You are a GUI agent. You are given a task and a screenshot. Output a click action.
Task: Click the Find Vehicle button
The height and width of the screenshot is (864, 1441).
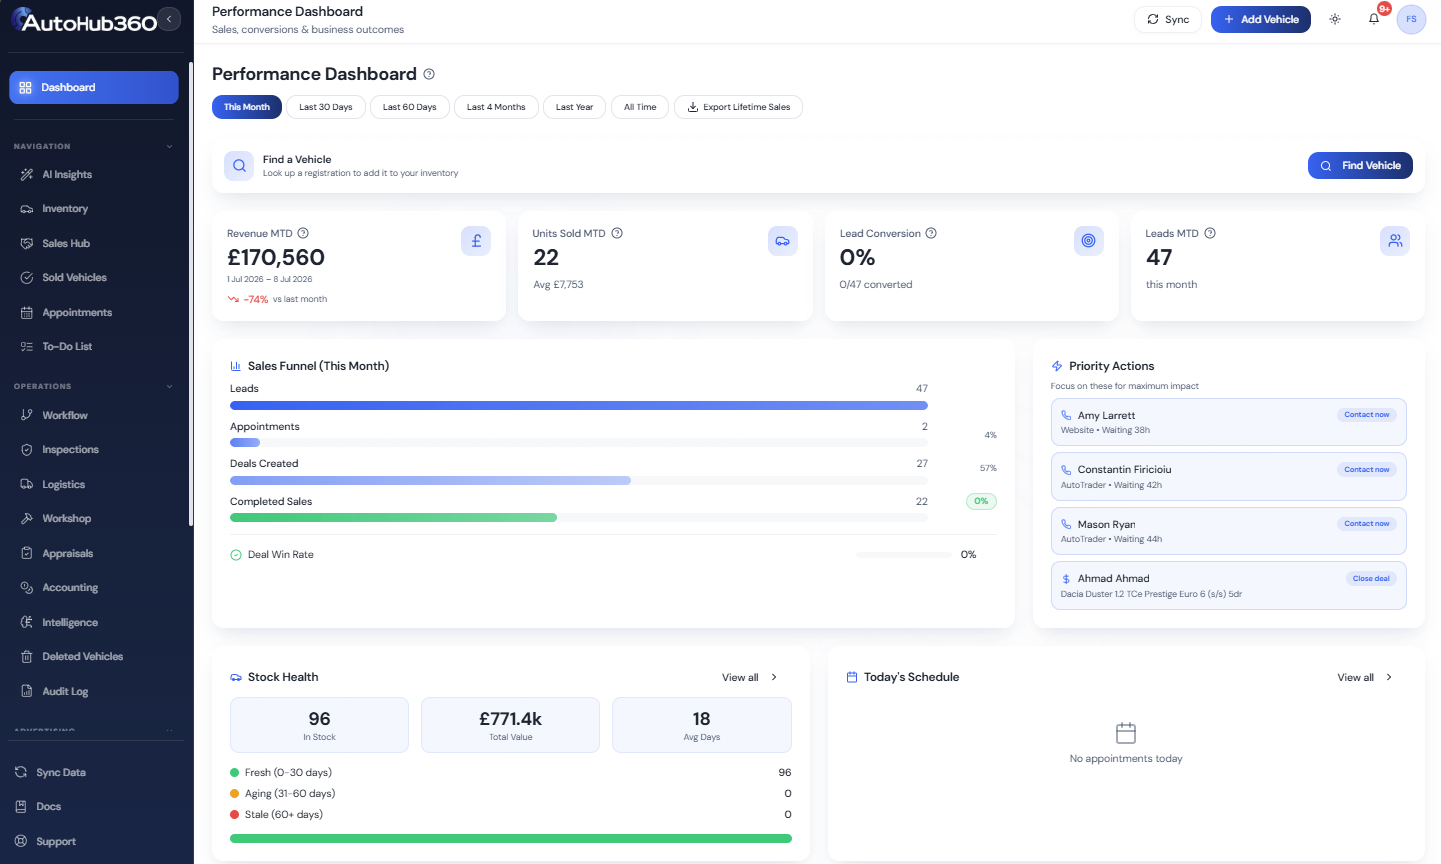[1360, 166]
